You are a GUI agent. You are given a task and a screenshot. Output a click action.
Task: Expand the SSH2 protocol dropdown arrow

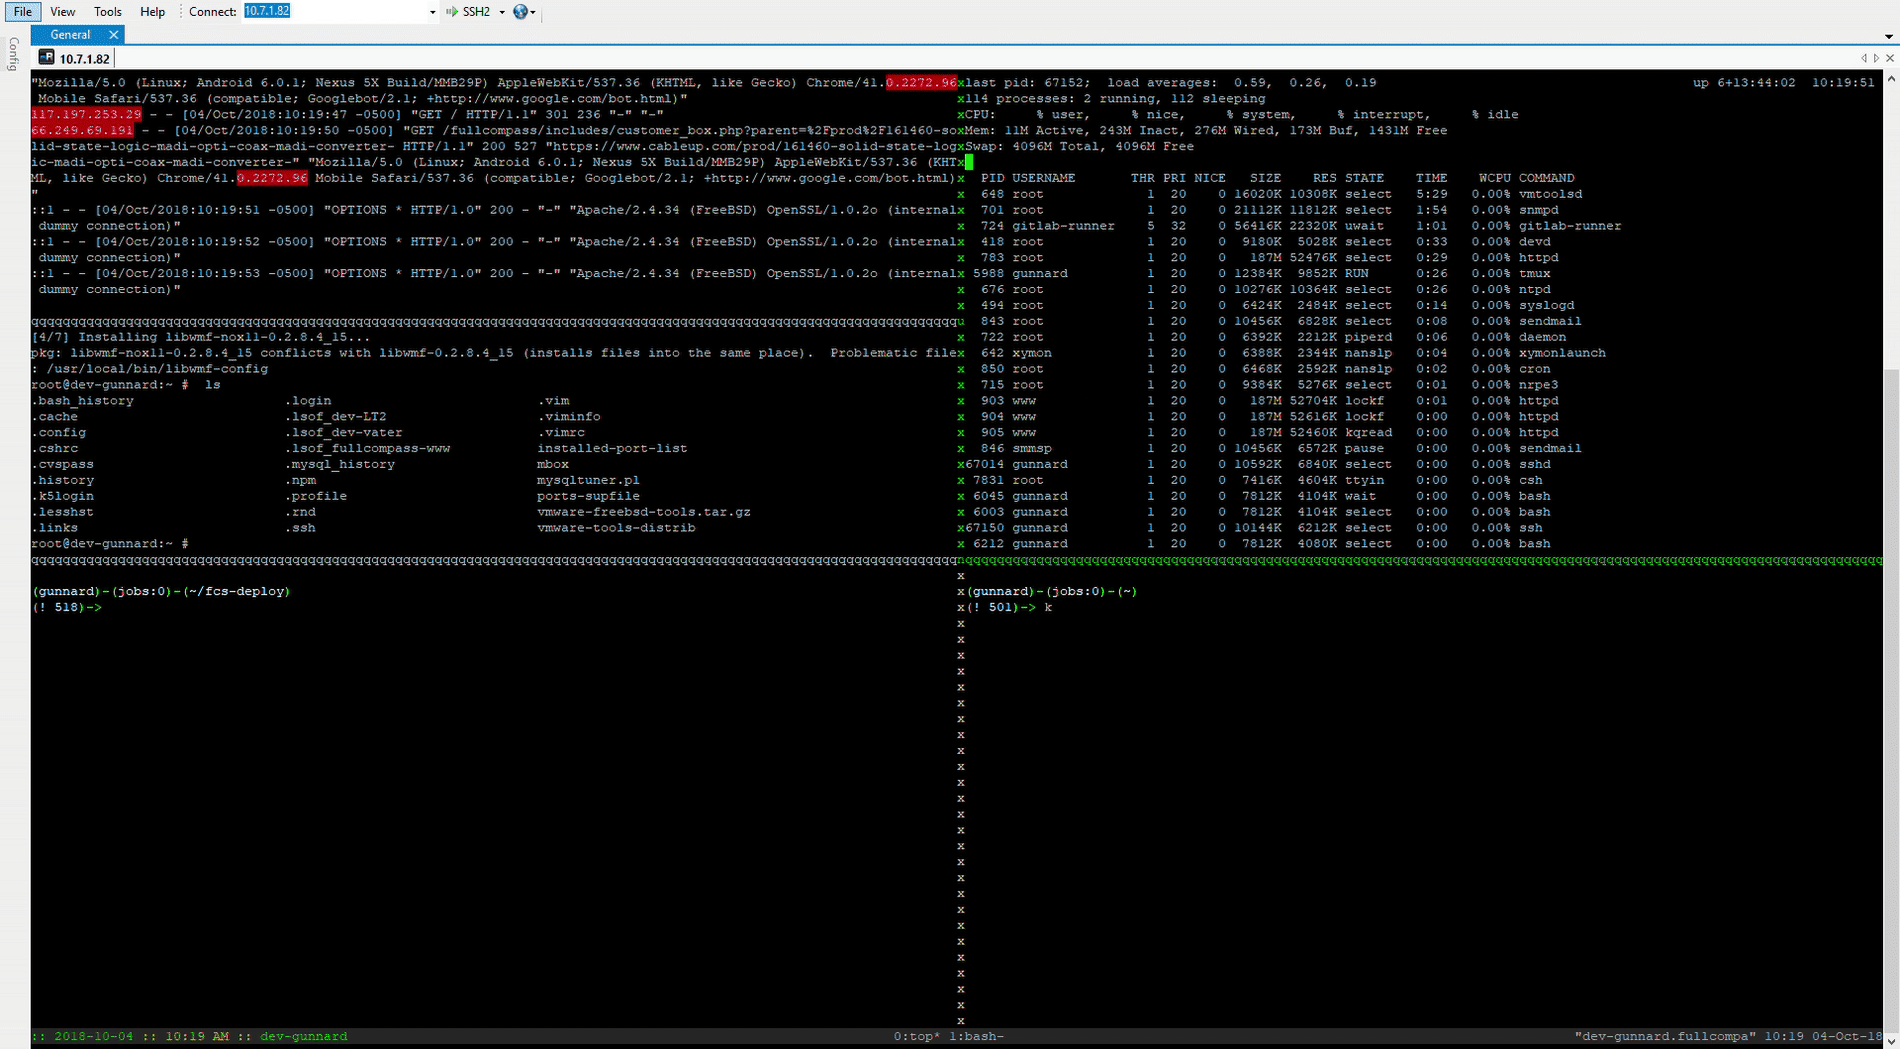[x=502, y=12]
